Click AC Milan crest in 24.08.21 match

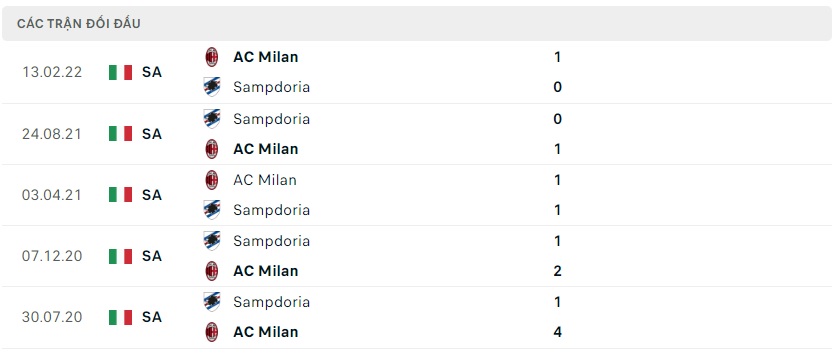click(x=212, y=149)
